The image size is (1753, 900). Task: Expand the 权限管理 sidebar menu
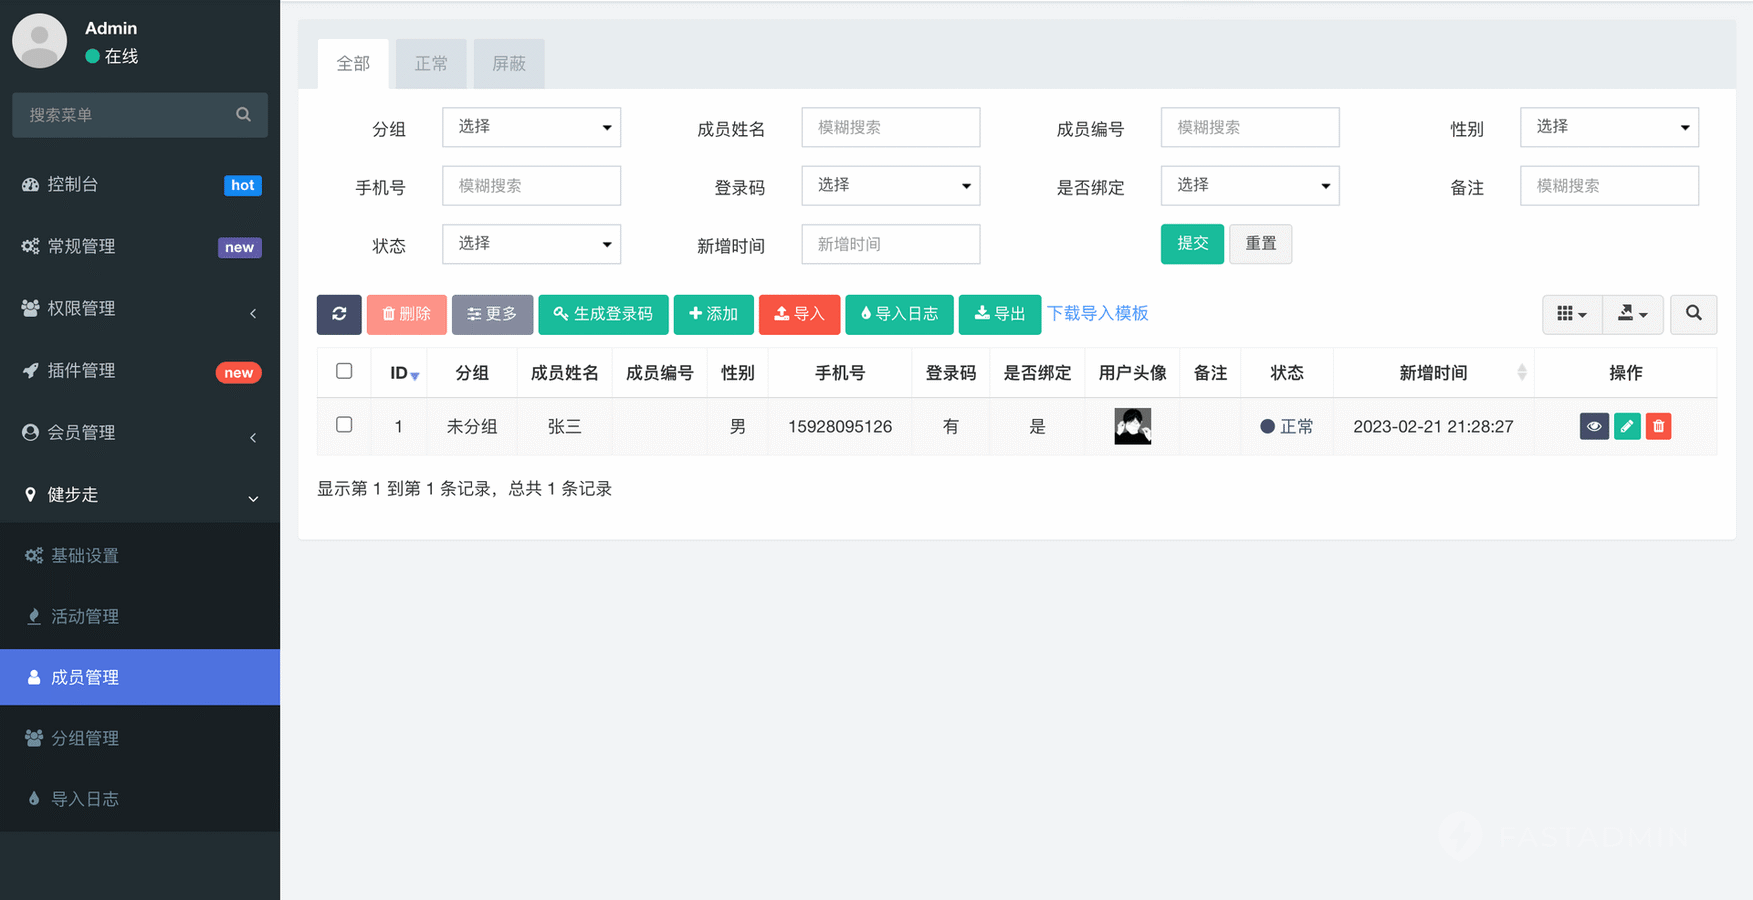pos(140,309)
